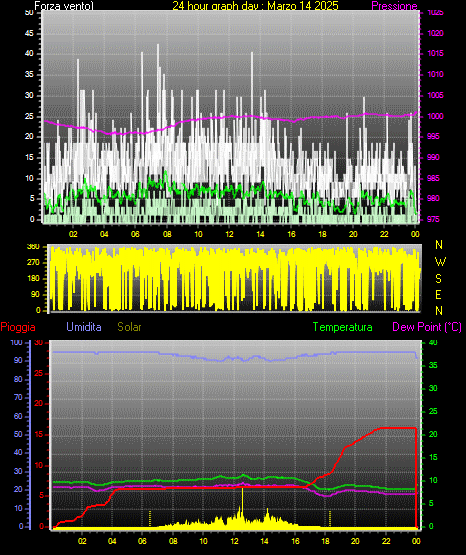Click the 15 mm mark on rain axis
This screenshot has height=555, width=466.
(x=39, y=434)
